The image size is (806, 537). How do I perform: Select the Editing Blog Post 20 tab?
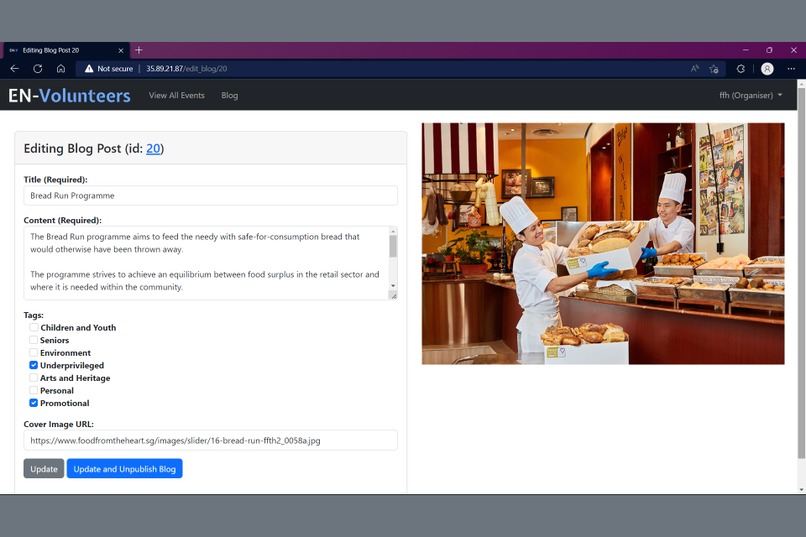pyautogui.click(x=67, y=50)
